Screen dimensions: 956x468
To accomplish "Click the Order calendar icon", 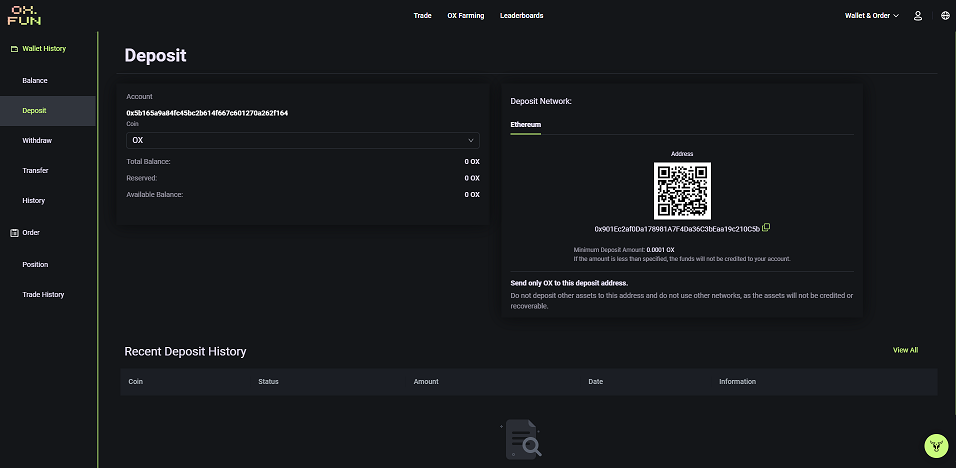I will click(x=15, y=233).
